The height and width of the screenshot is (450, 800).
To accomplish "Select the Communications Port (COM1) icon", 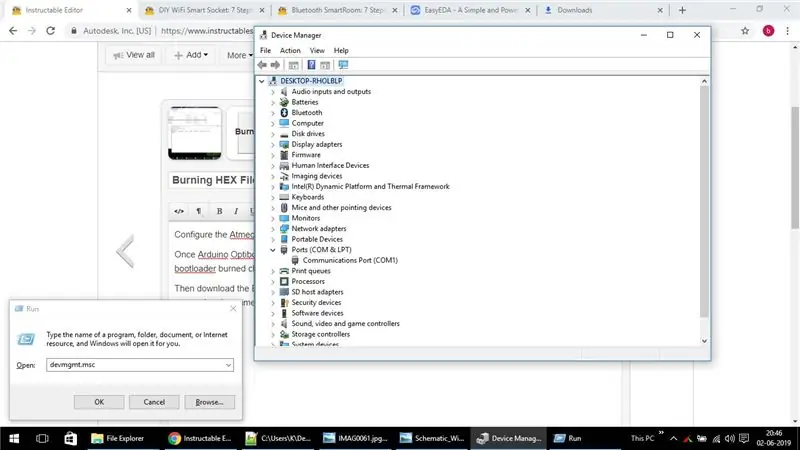I will coord(295,260).
